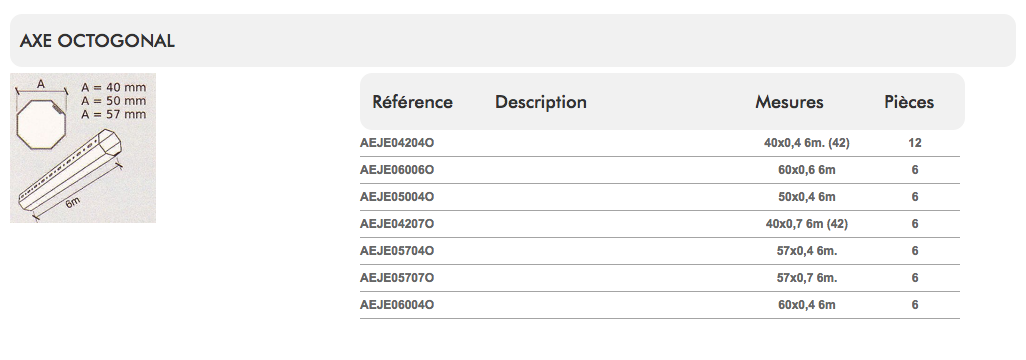The width and height of the screenshot is (1026, 360).
Task: Select reference AEJE05004O
Action: [x=397, y=197]
